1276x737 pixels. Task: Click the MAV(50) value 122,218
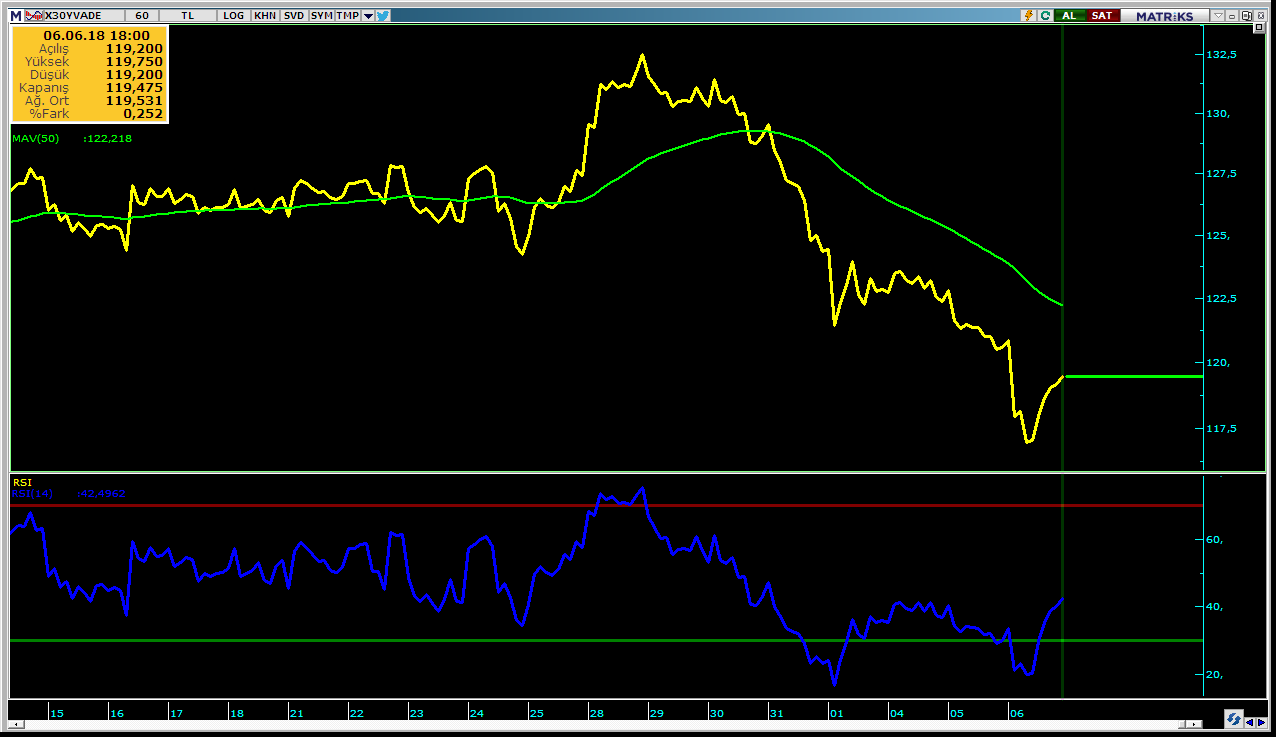point(108,138)
